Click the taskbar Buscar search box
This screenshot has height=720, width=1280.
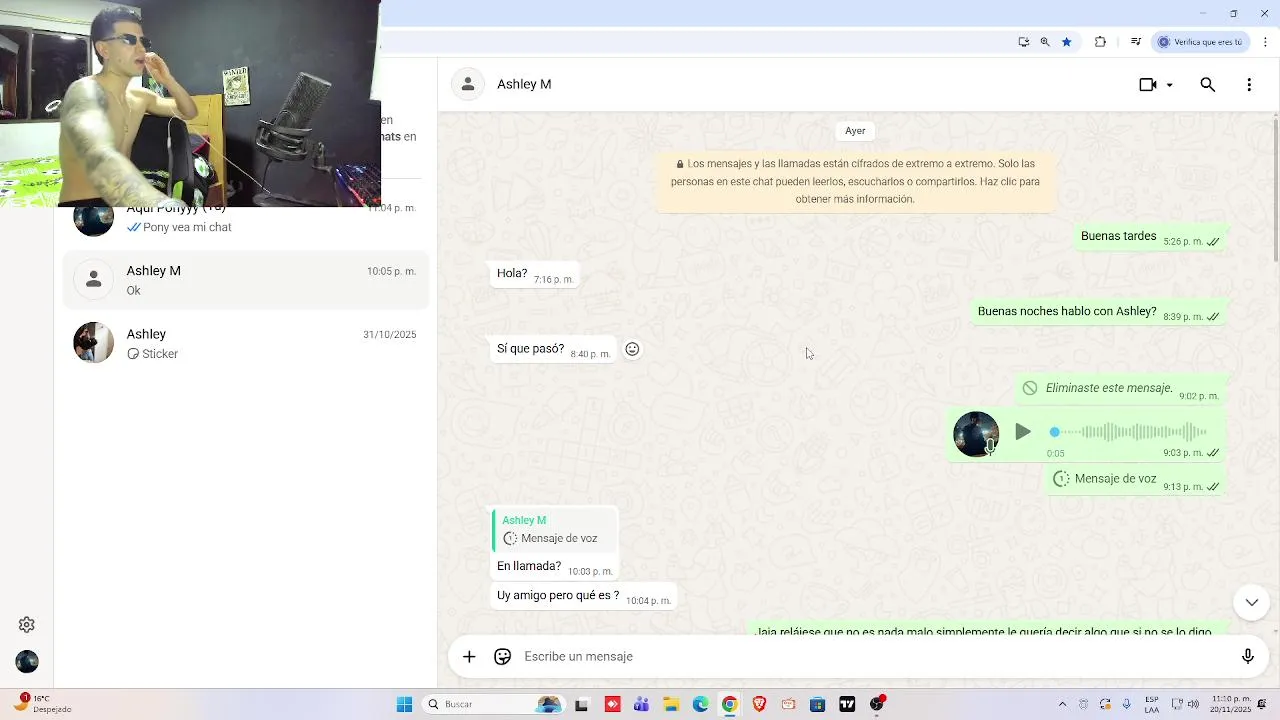(x=493, y=705)
